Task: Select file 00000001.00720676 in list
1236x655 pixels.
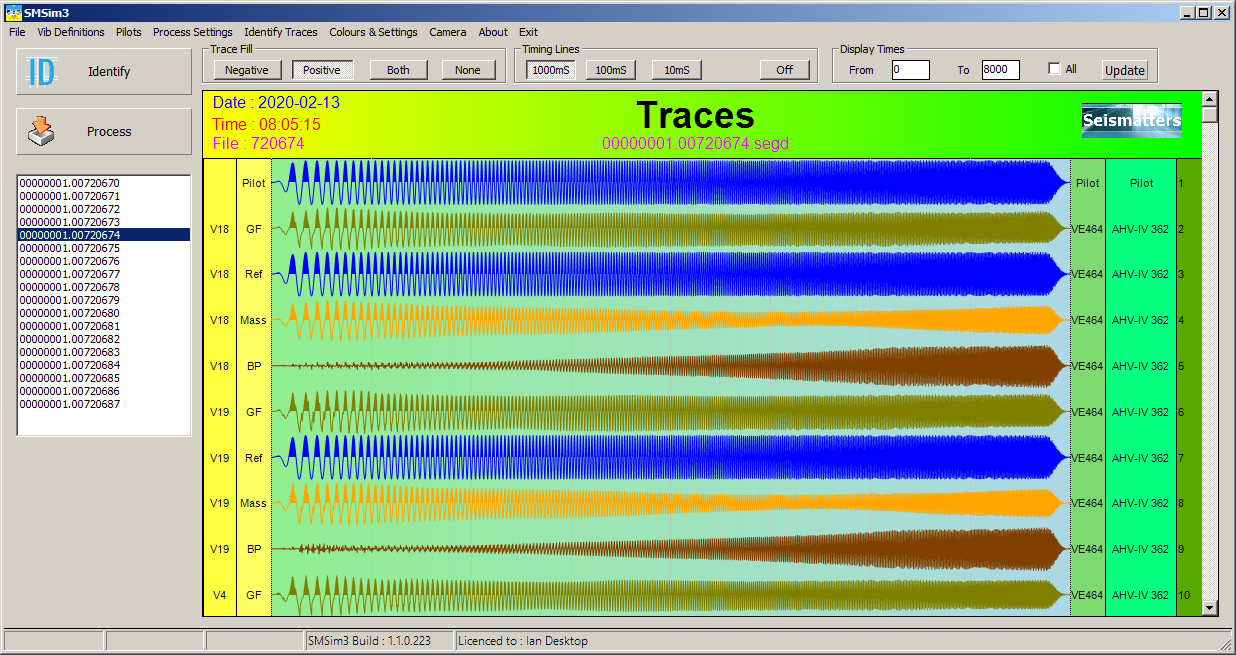Action: (x=104, y=261)
